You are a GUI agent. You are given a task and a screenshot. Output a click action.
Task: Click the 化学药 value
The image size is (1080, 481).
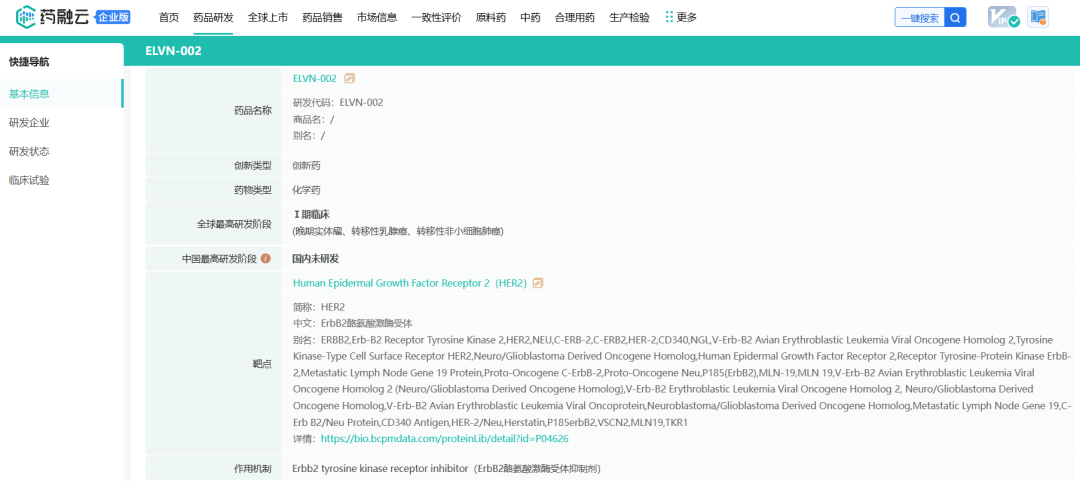coord(306,190)
